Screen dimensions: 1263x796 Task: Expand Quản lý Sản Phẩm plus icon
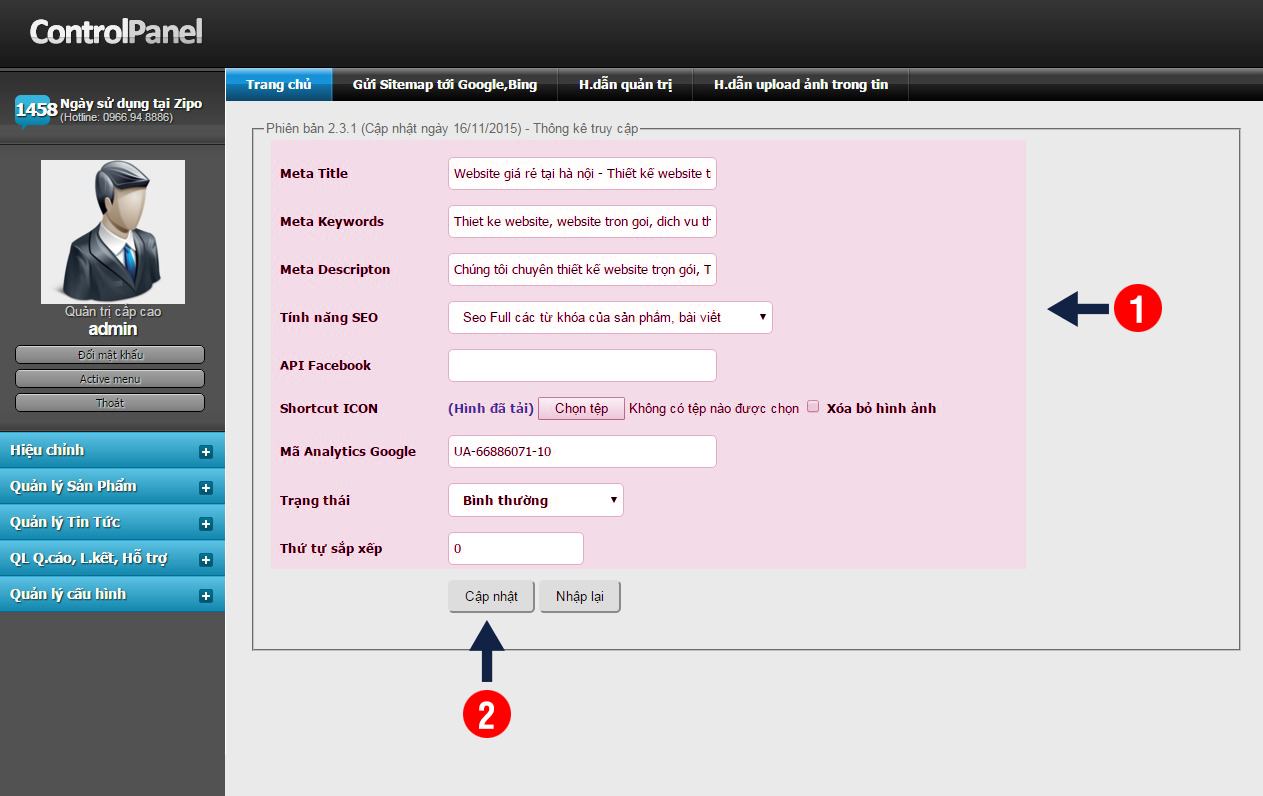206,488
